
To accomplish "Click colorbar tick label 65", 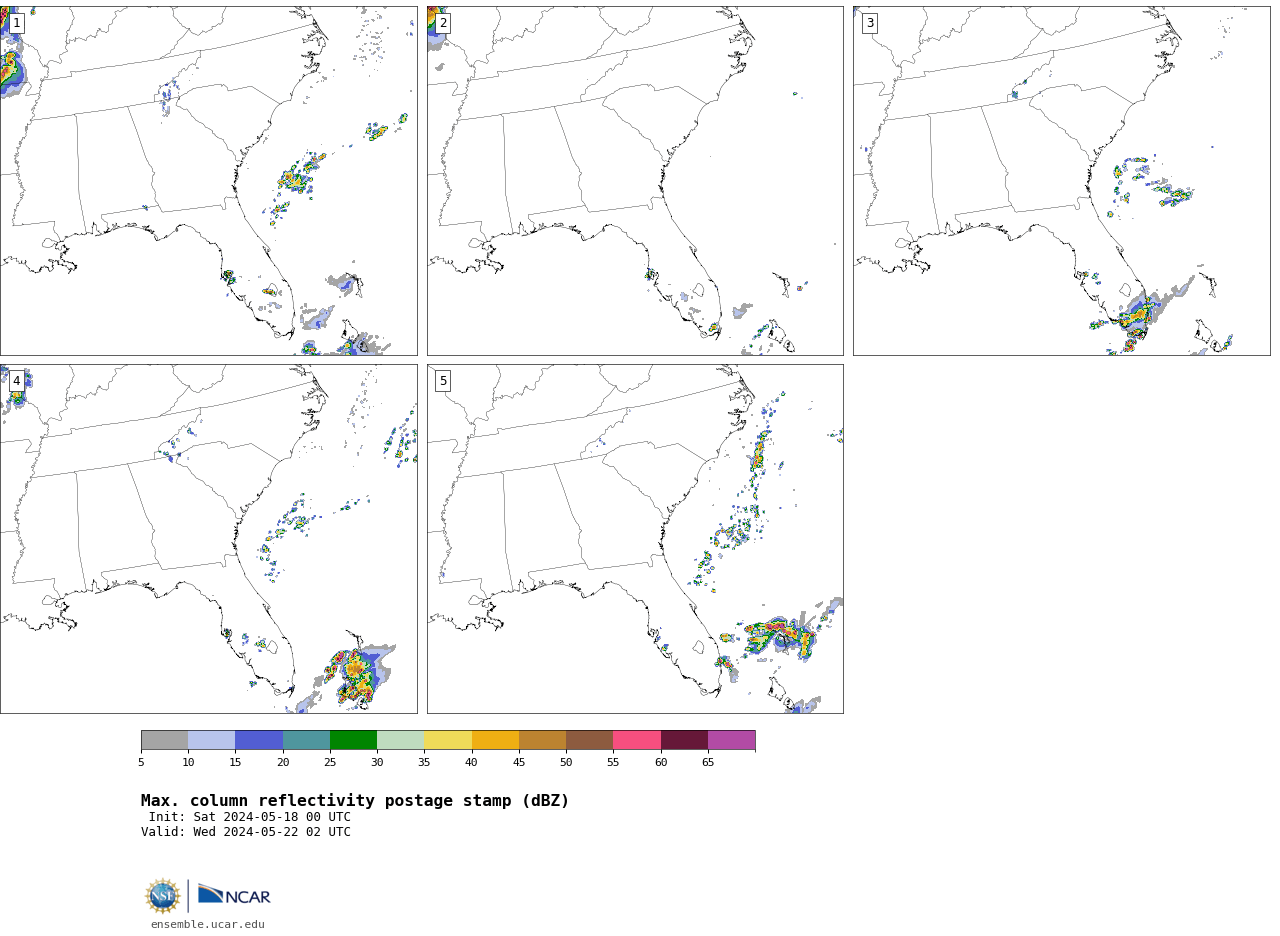I will pyautogui.click(x=708, y=763).
